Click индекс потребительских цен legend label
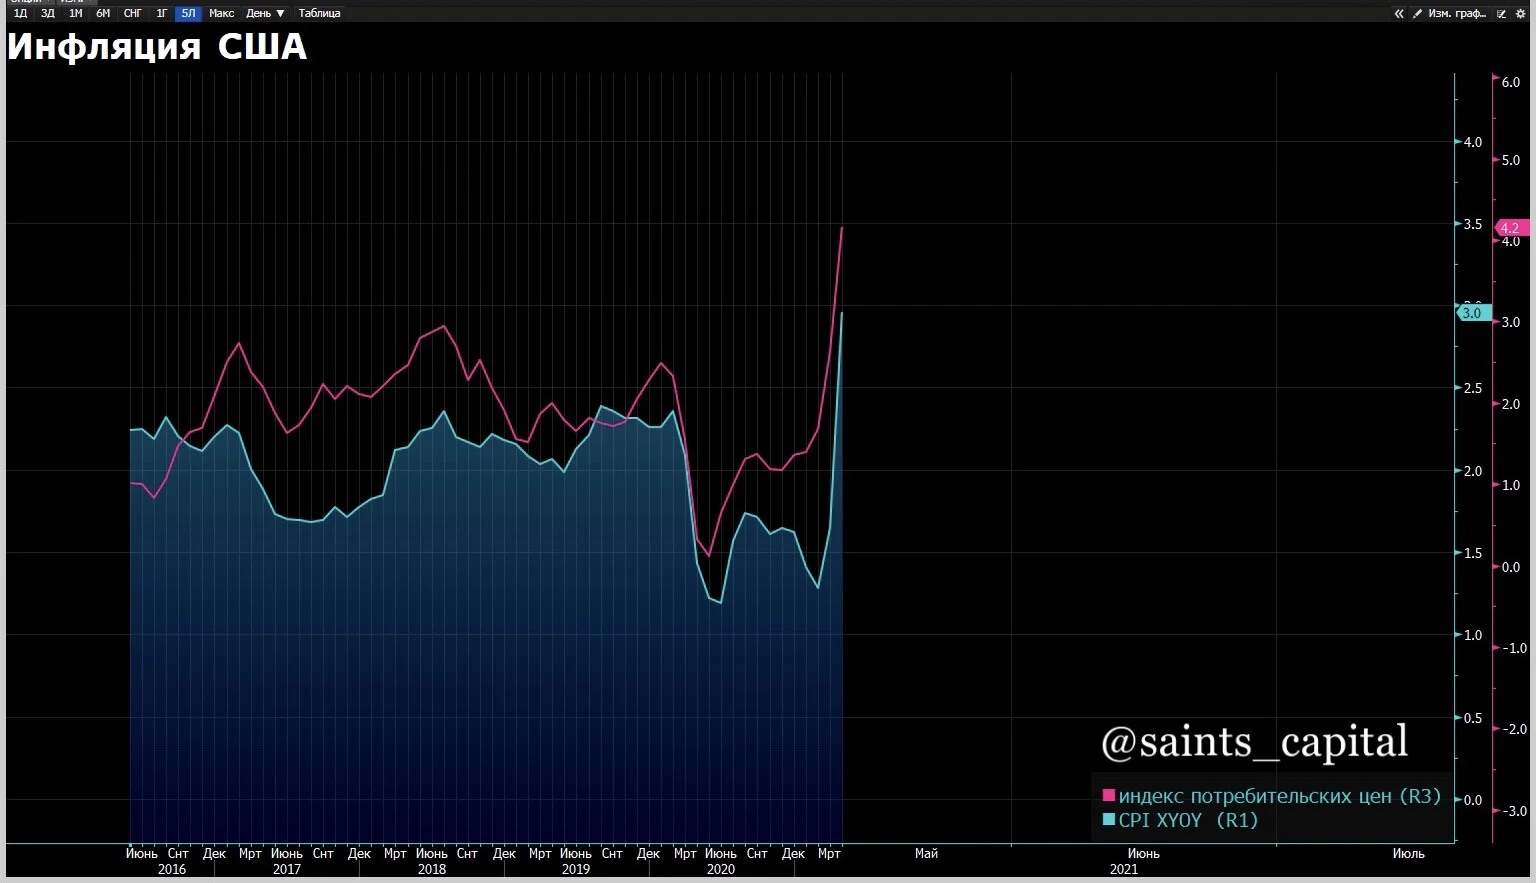The image size is (1536, 883). tap(1255, 796)
